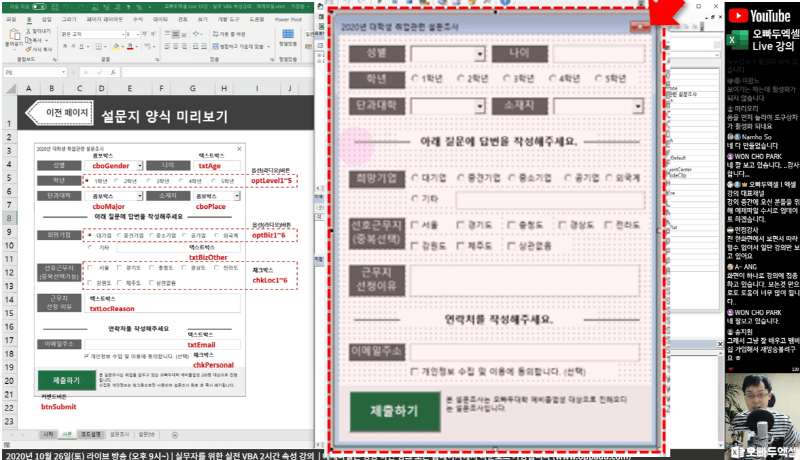Align text left in ribbon
The width and height of the screenshot is (800, 460).
[167, 46]
